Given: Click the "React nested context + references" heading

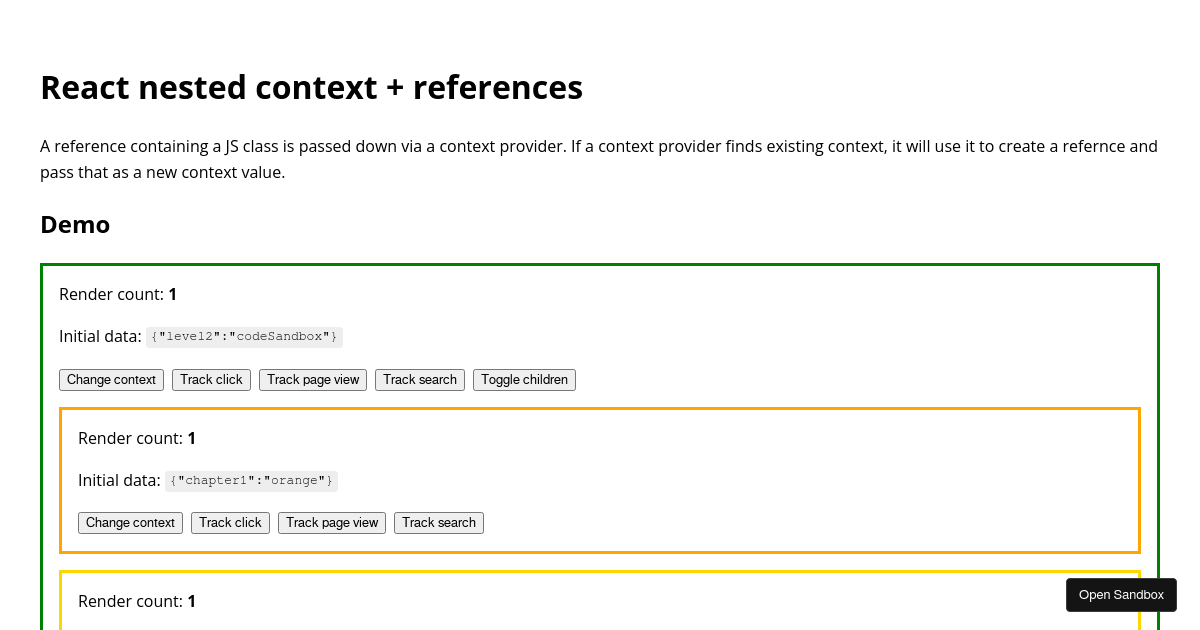Looking at the screenshot, I should click(312, 88).
